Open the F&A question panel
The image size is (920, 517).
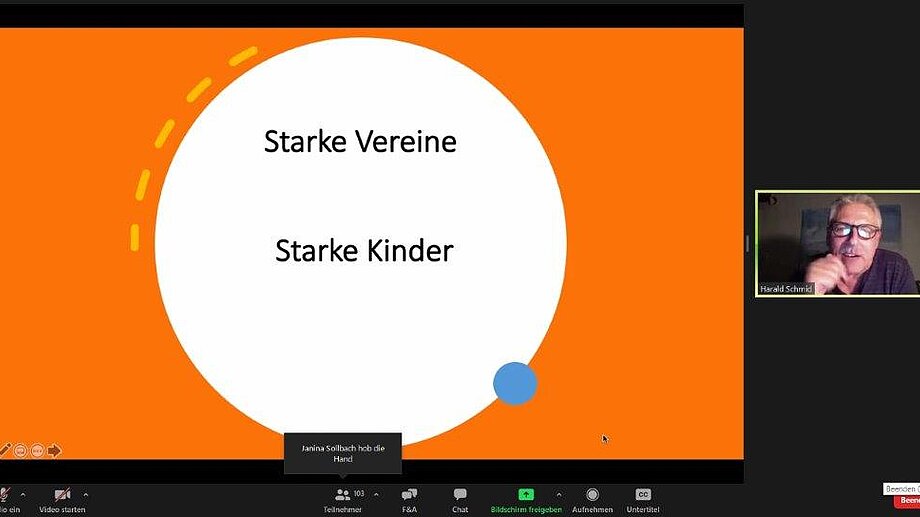point(409,494)
